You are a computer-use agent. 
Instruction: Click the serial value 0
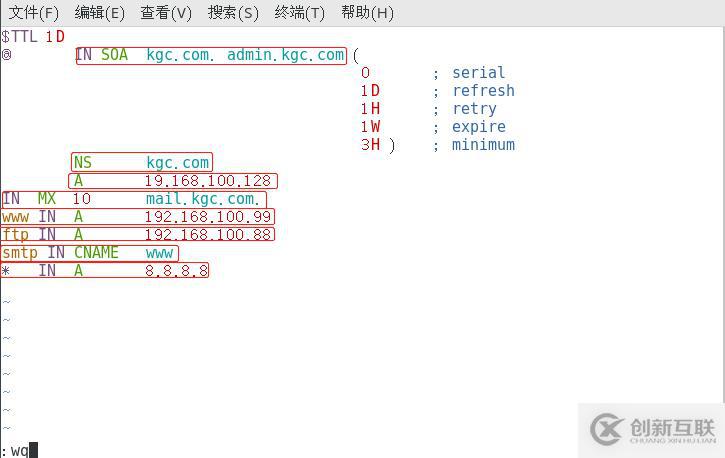(x=365, y=73)
